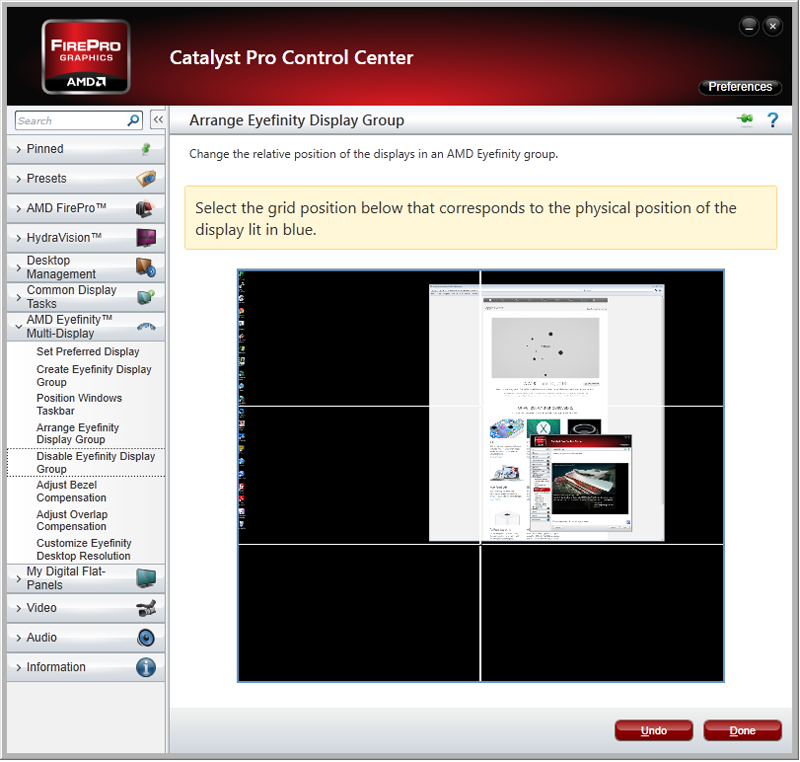Open Adjust Overlap Compensation page
The height and width of the screenshot is (762, 800).
pos(72,520)
